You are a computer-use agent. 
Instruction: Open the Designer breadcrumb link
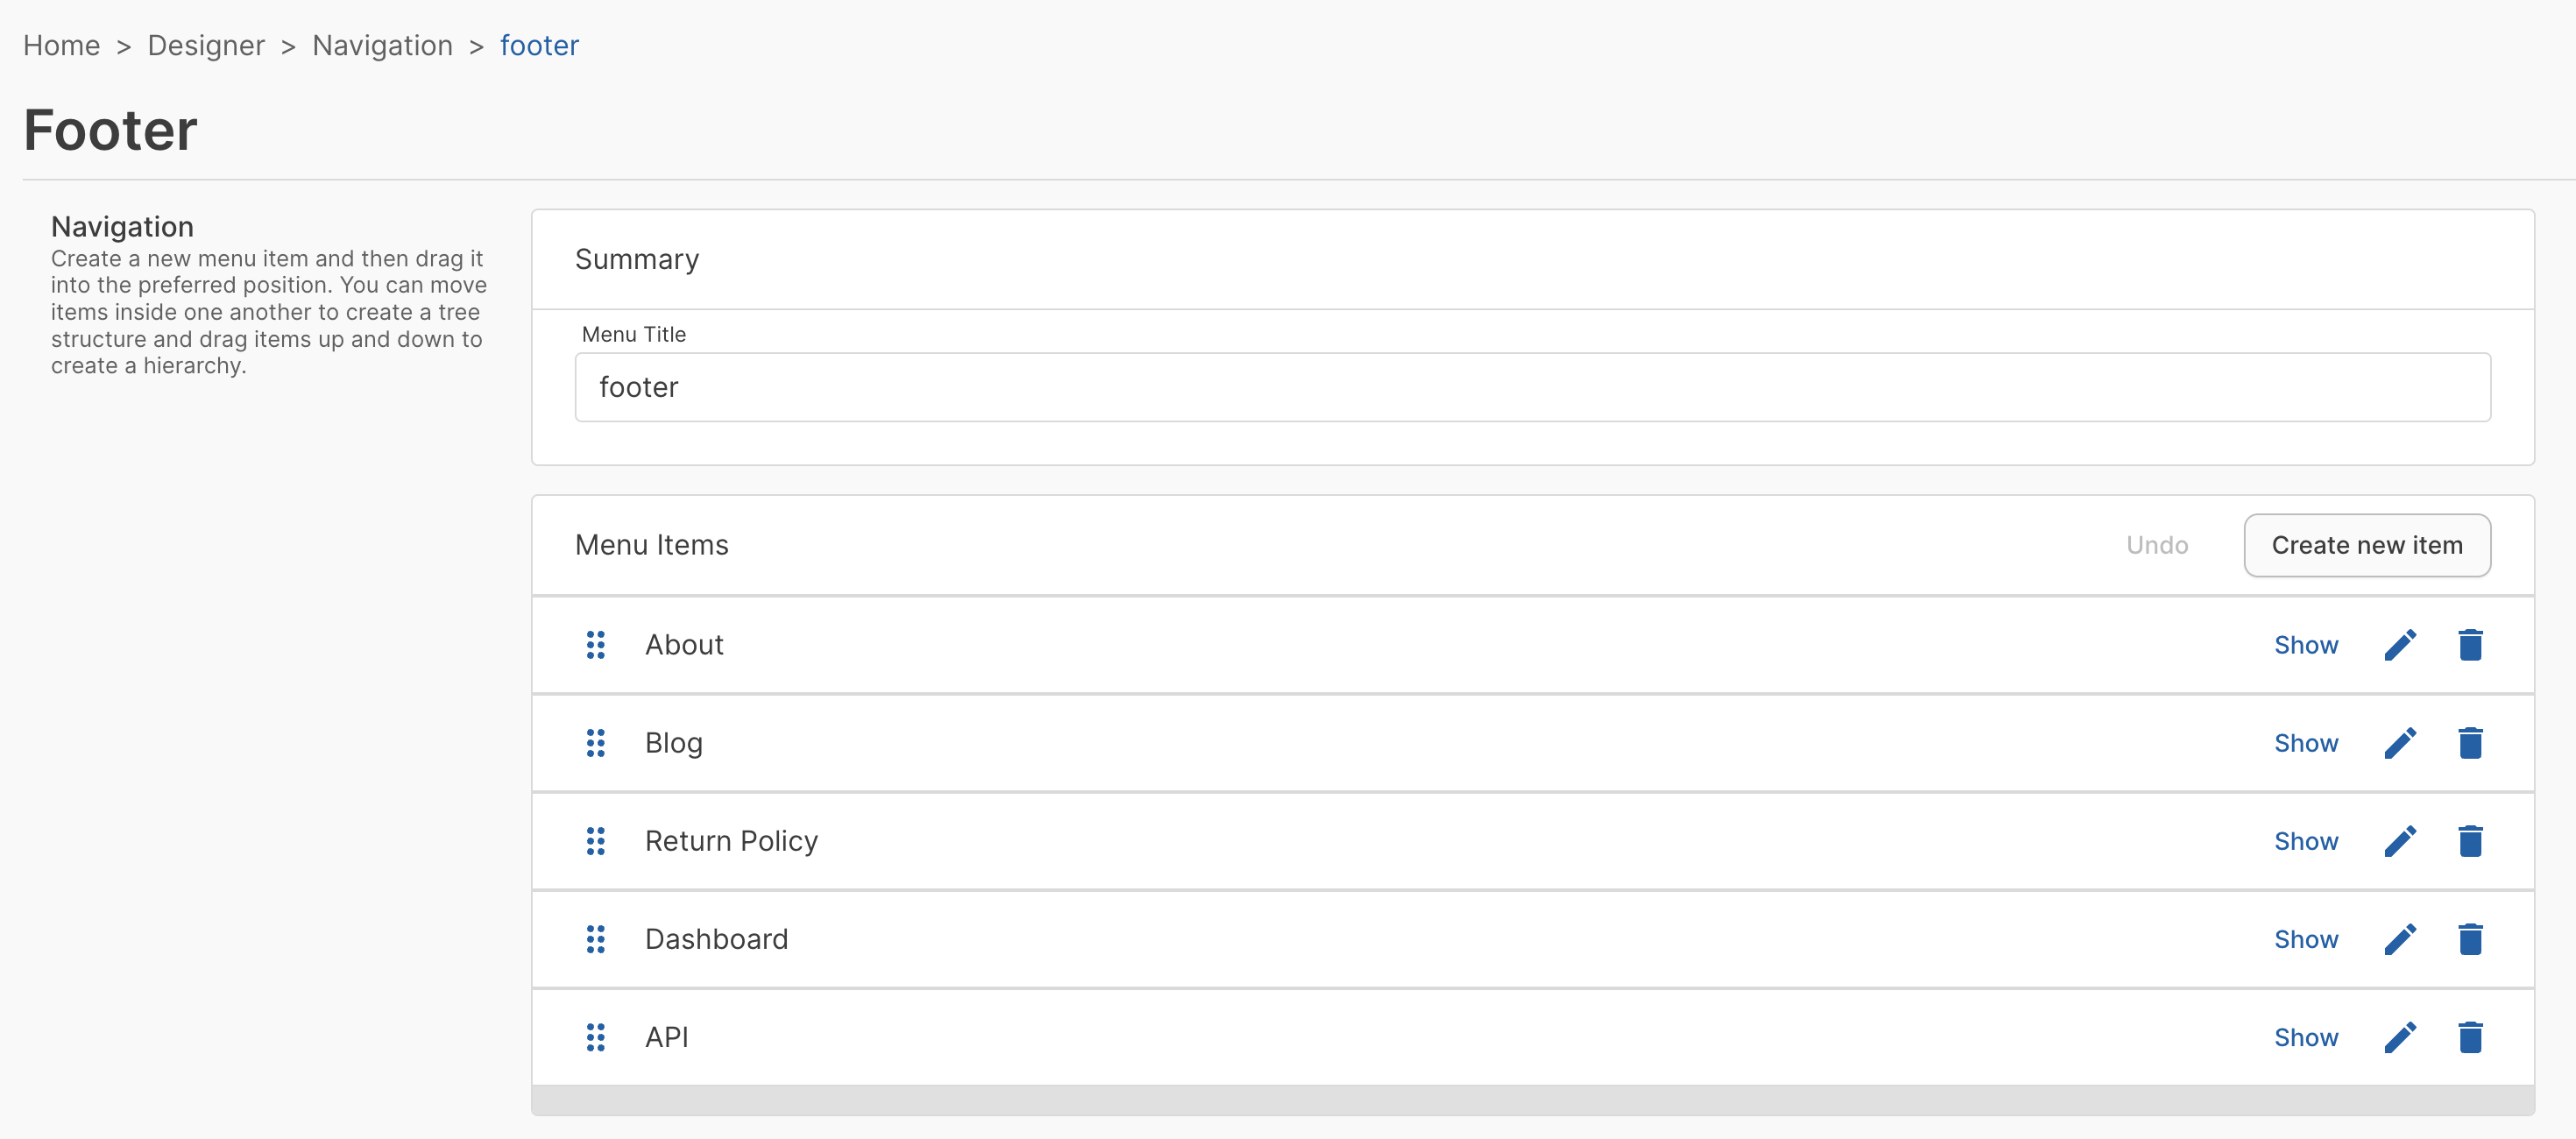click(x=206, y=45)
